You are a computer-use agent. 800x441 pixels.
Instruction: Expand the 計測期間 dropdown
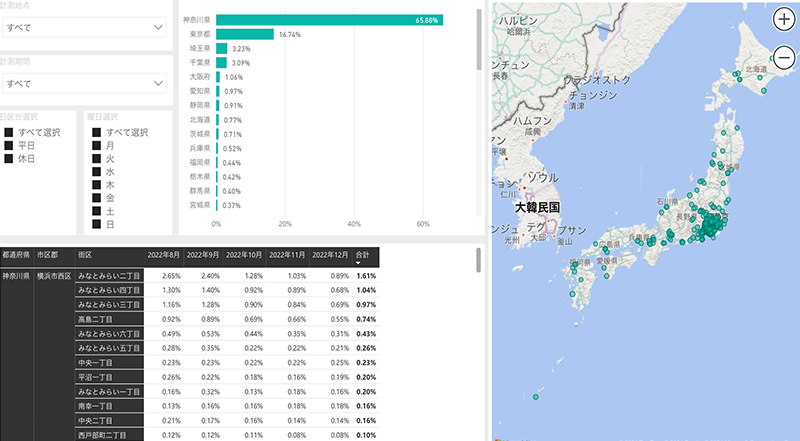pyautogui.click(x=83, y=83)
